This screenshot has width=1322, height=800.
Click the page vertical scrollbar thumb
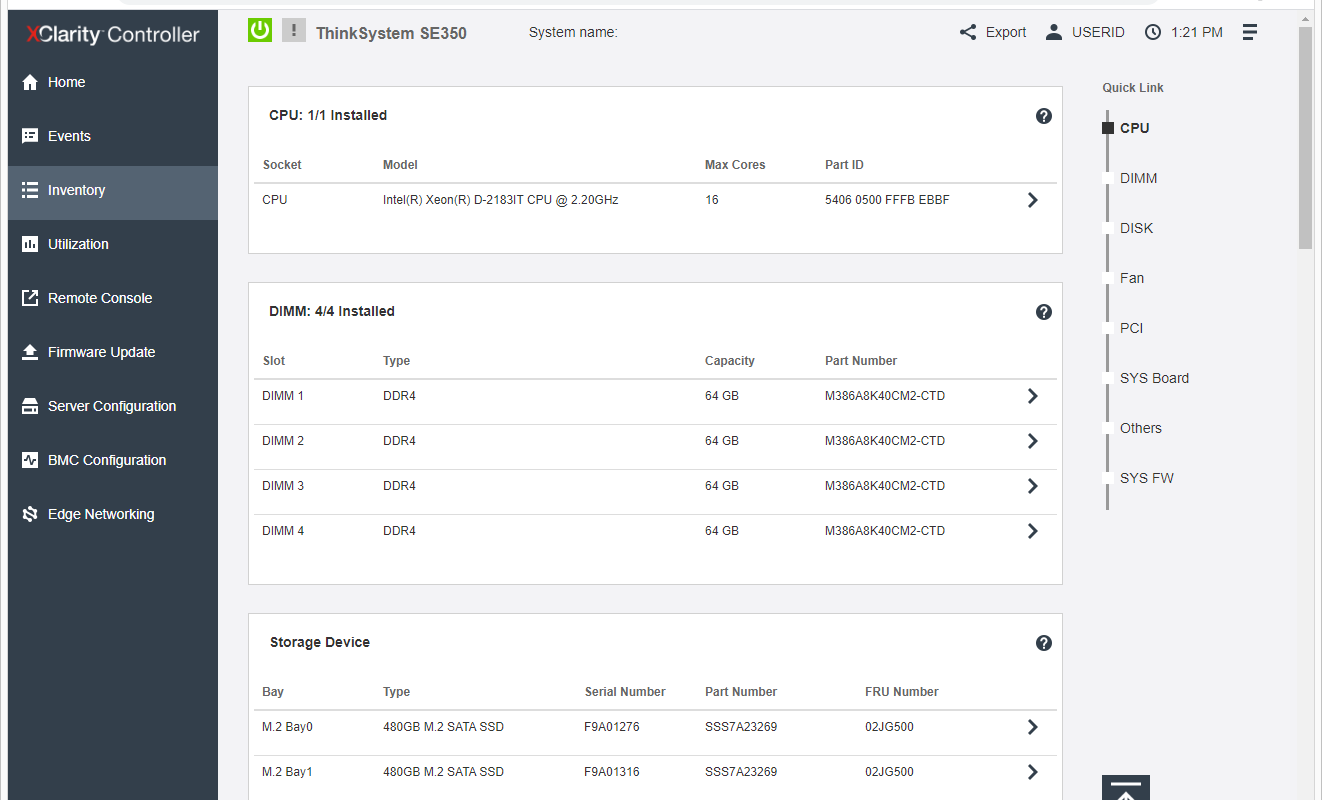(1305, 138)
